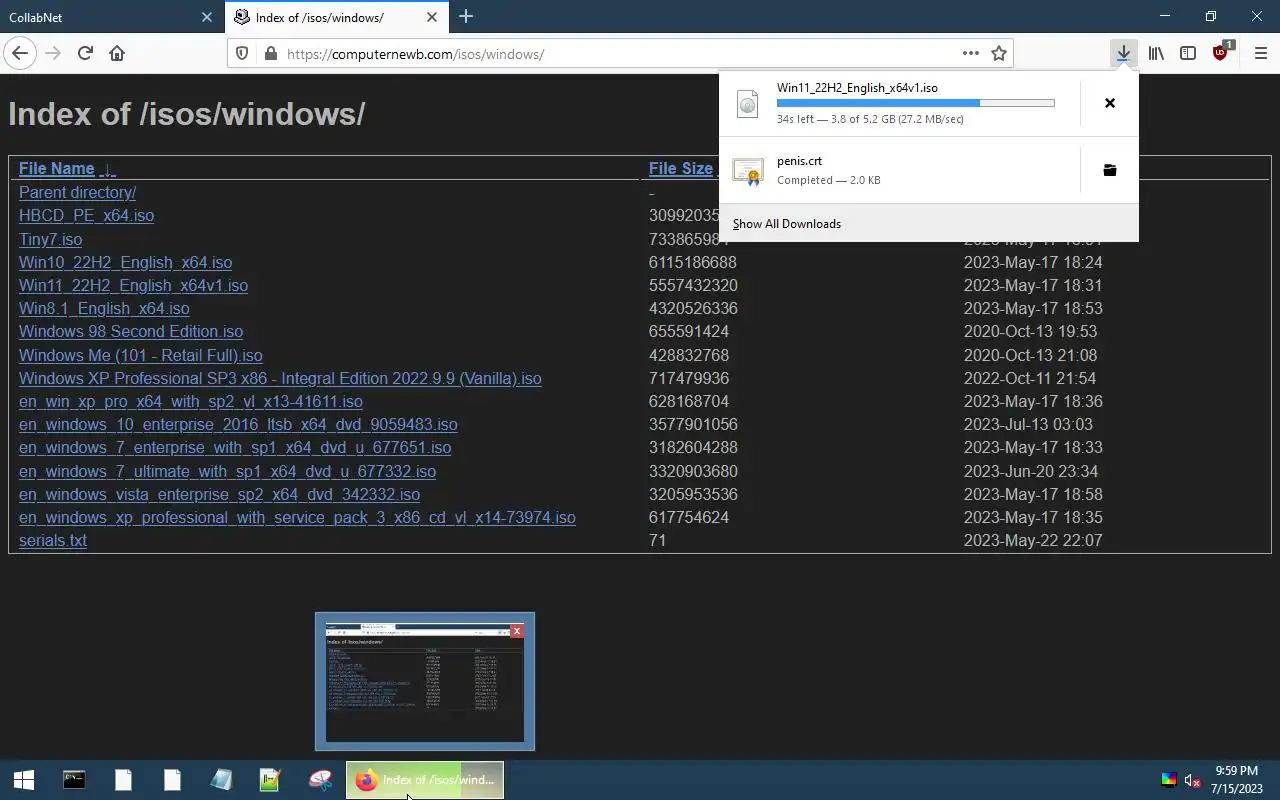Screen dimensions: 1280x800
Task: Click the penis.crt certificate file icon
Action: pyautogui.click(x=748, y=171)
